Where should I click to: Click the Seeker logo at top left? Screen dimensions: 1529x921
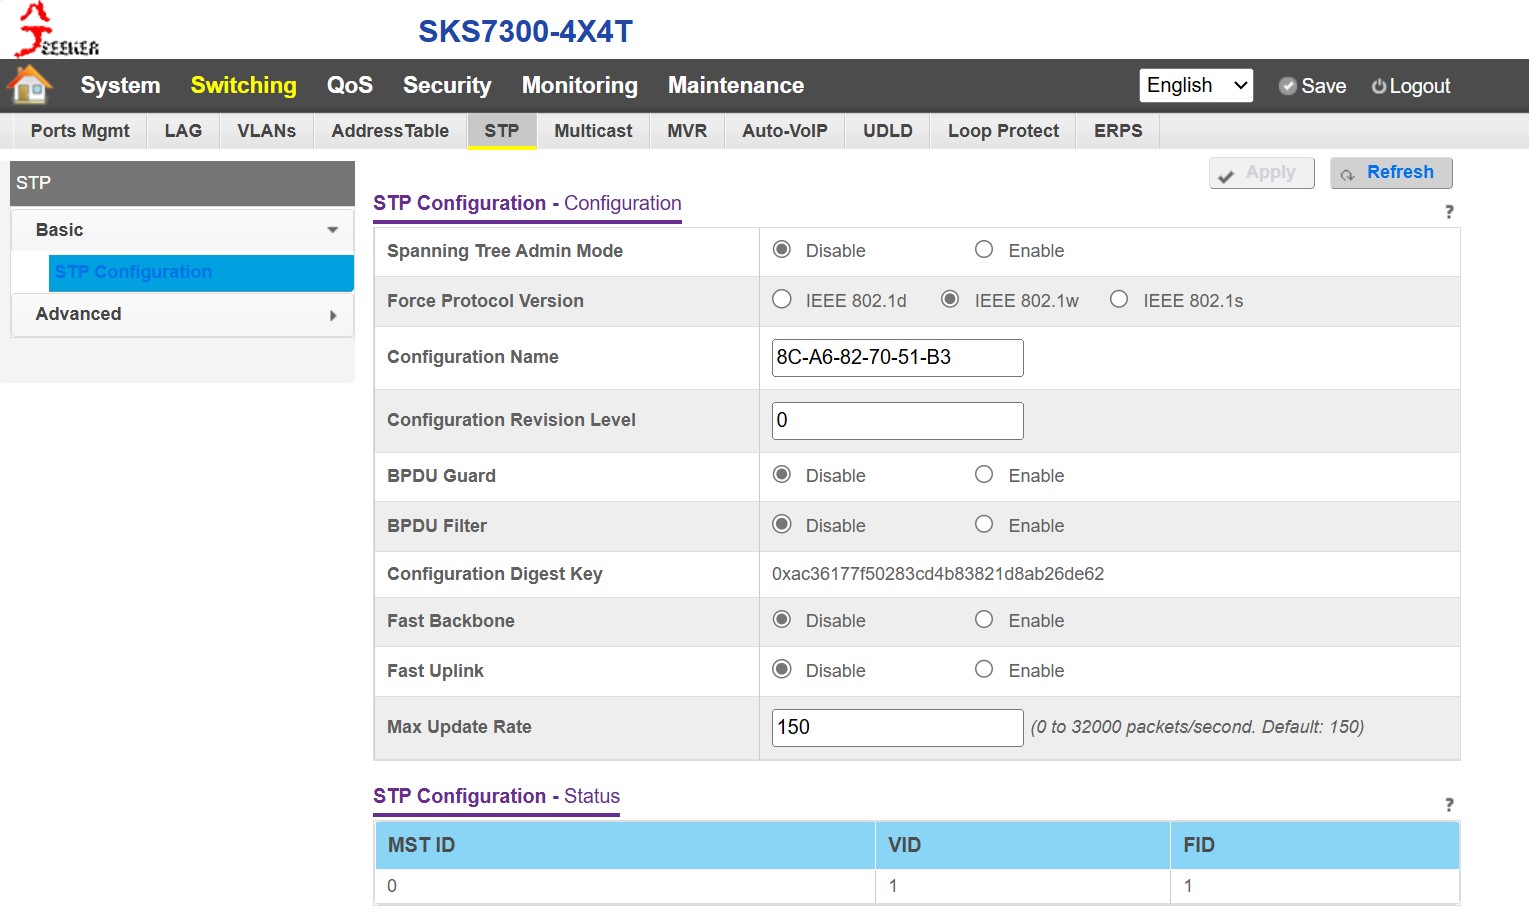57,30
